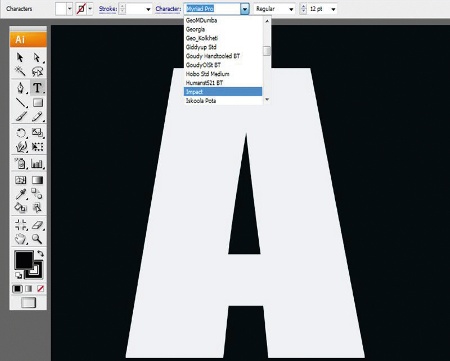The image size is (450, 361).
Task: Open the font family dropdown arrow
Action: click(245, 9)
